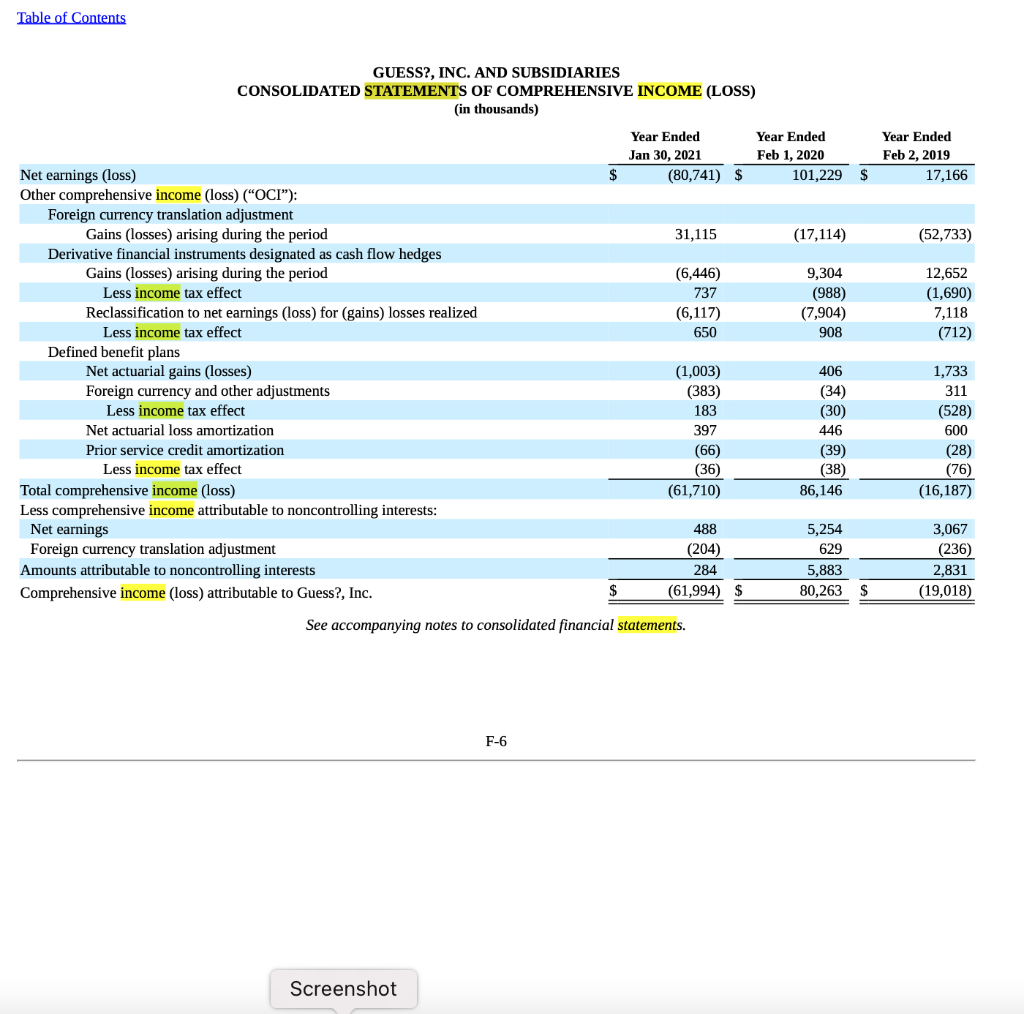Select the Year Ended Feb 2, 2019 header
The width and height of the screenshot is (1024, 1014).
[915, 145]
